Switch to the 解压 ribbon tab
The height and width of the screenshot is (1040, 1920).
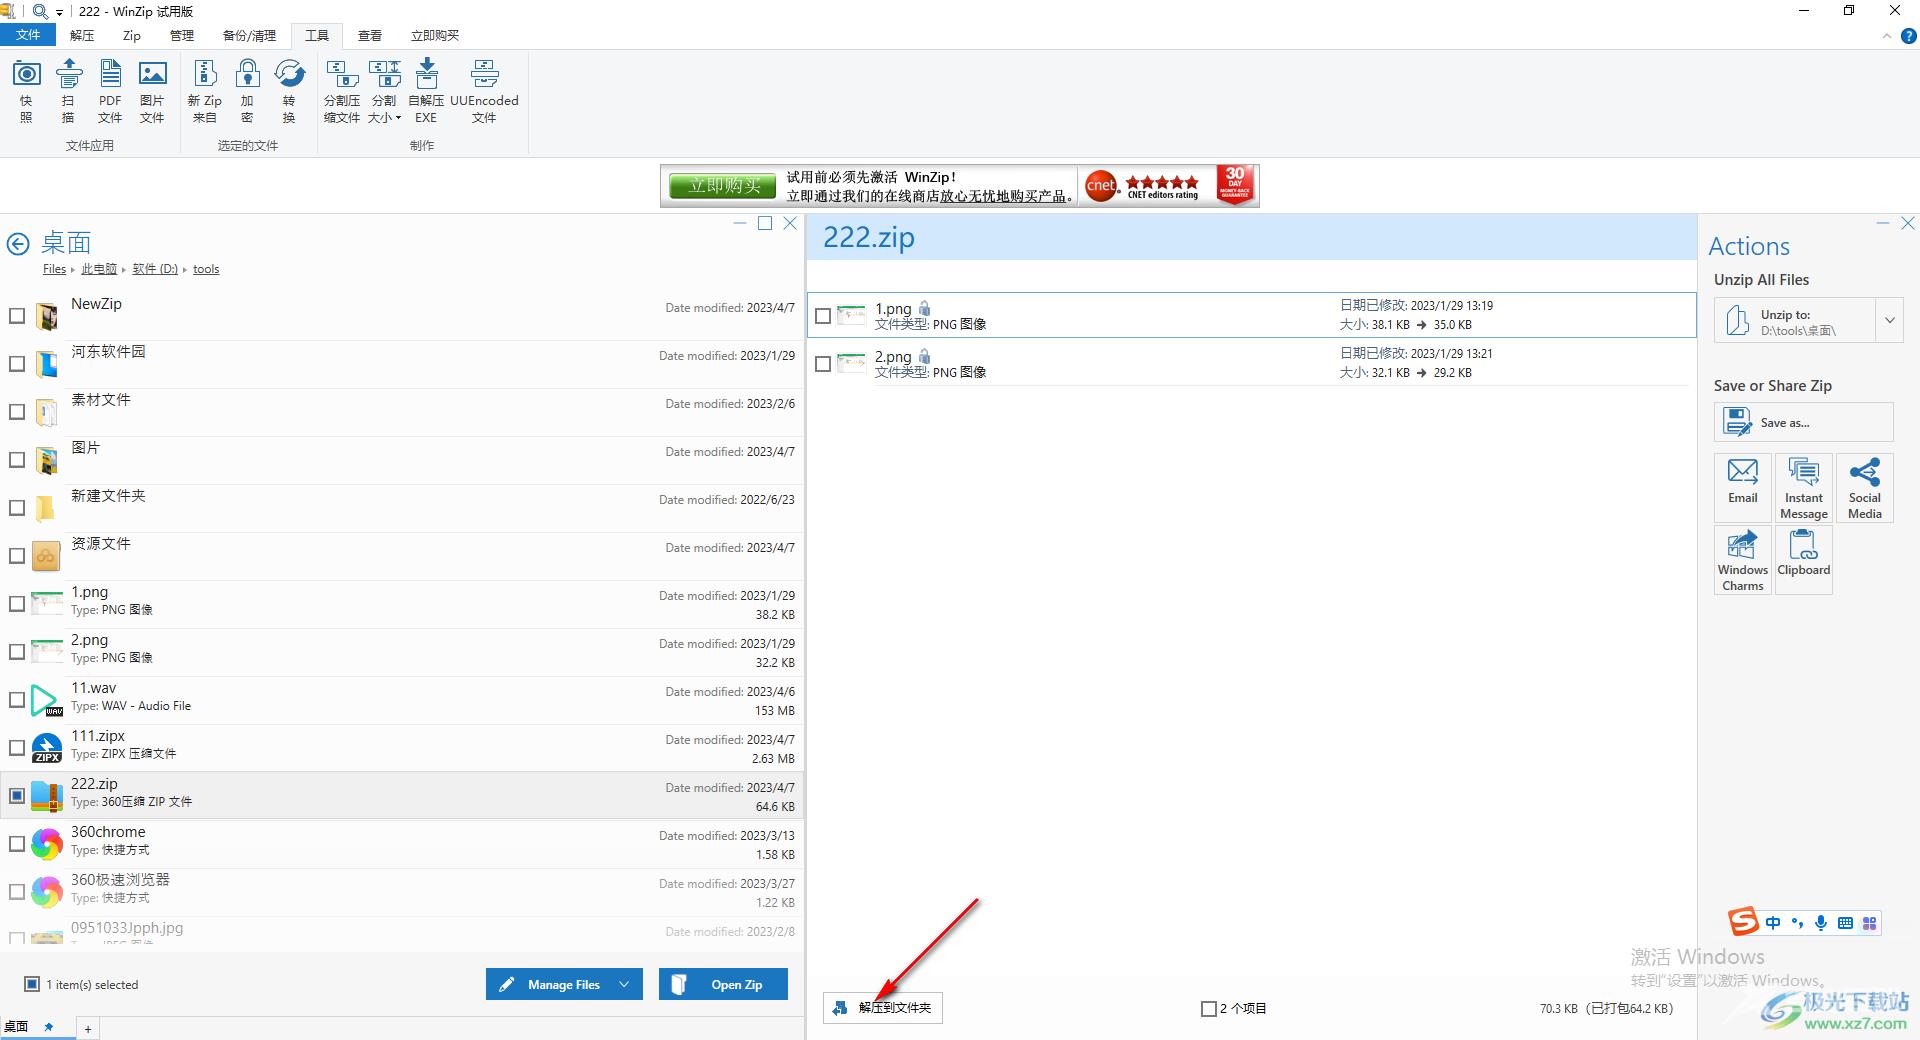[82, 35]
